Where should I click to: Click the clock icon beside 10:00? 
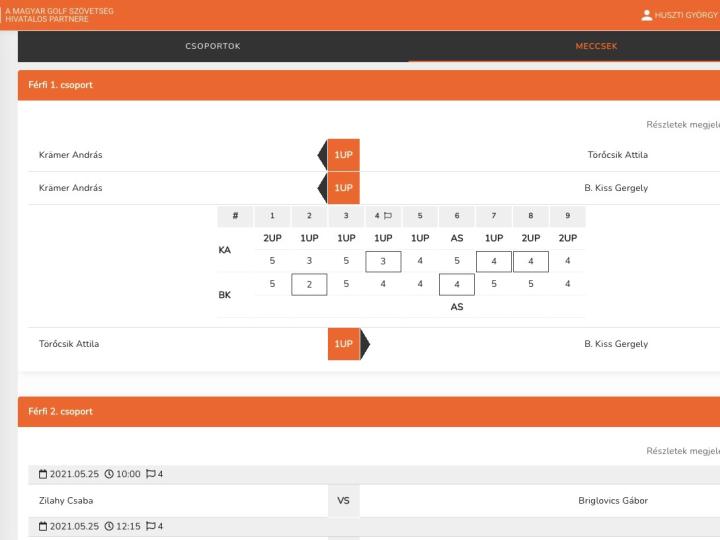[x=109, y=474]
